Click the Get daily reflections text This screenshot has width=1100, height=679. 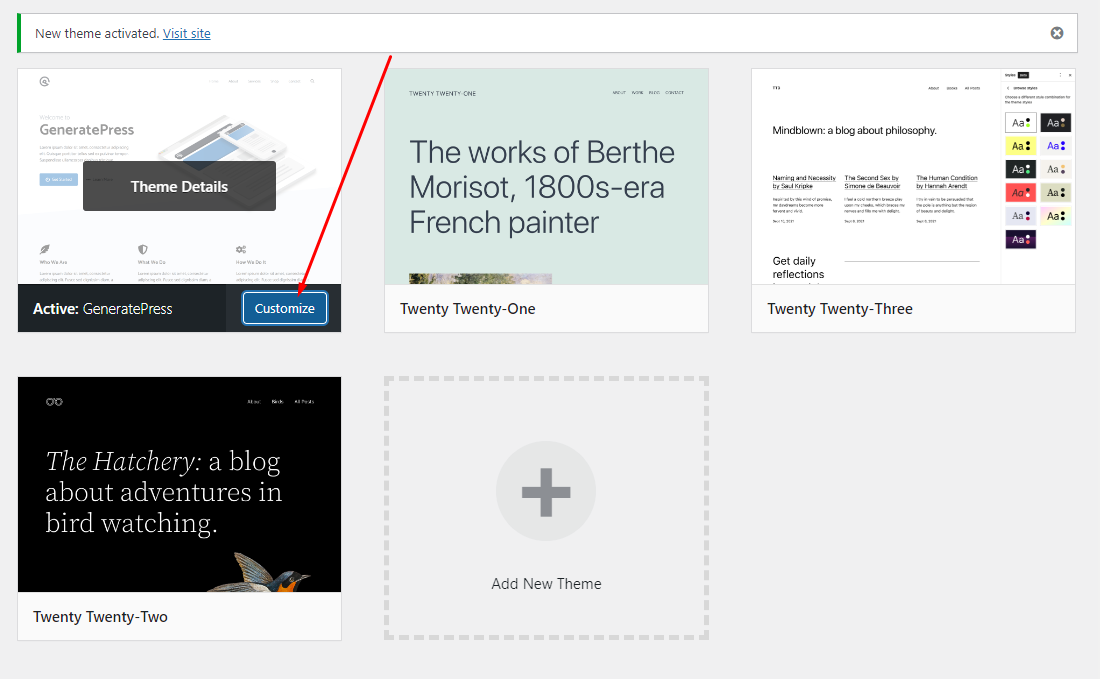coord(798,267)
